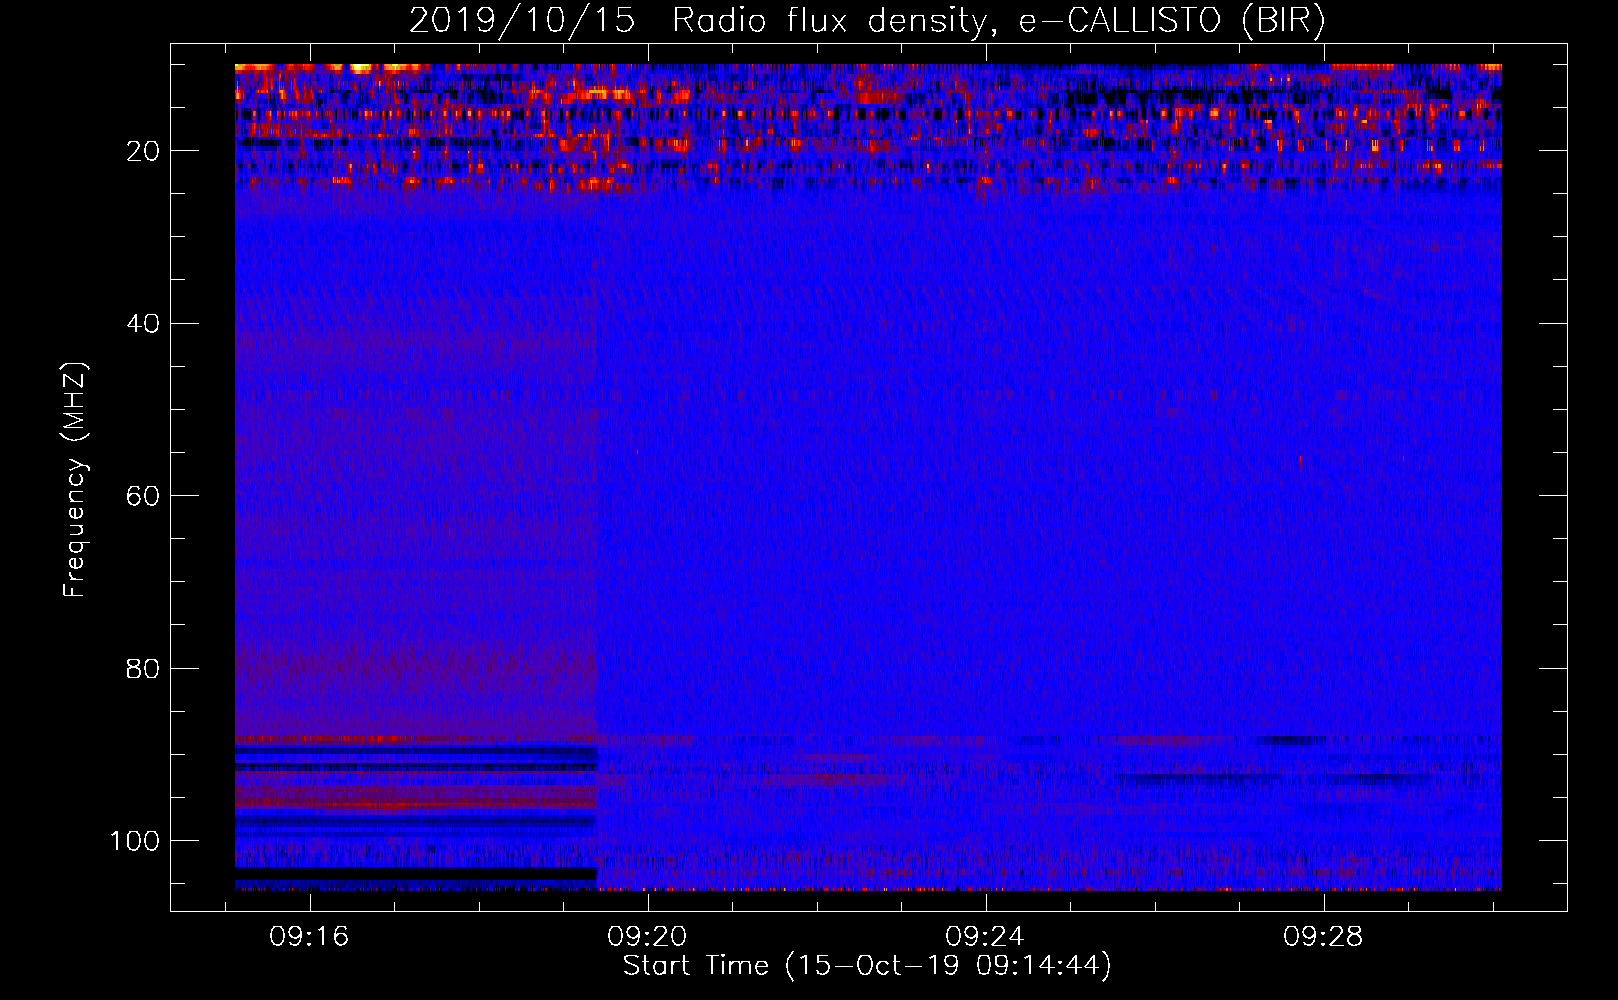The height and width of the screenshot is (1000, 1618).
Task: Click the 20 MHz frequency tick label
Action: click(x=143, y=151)
